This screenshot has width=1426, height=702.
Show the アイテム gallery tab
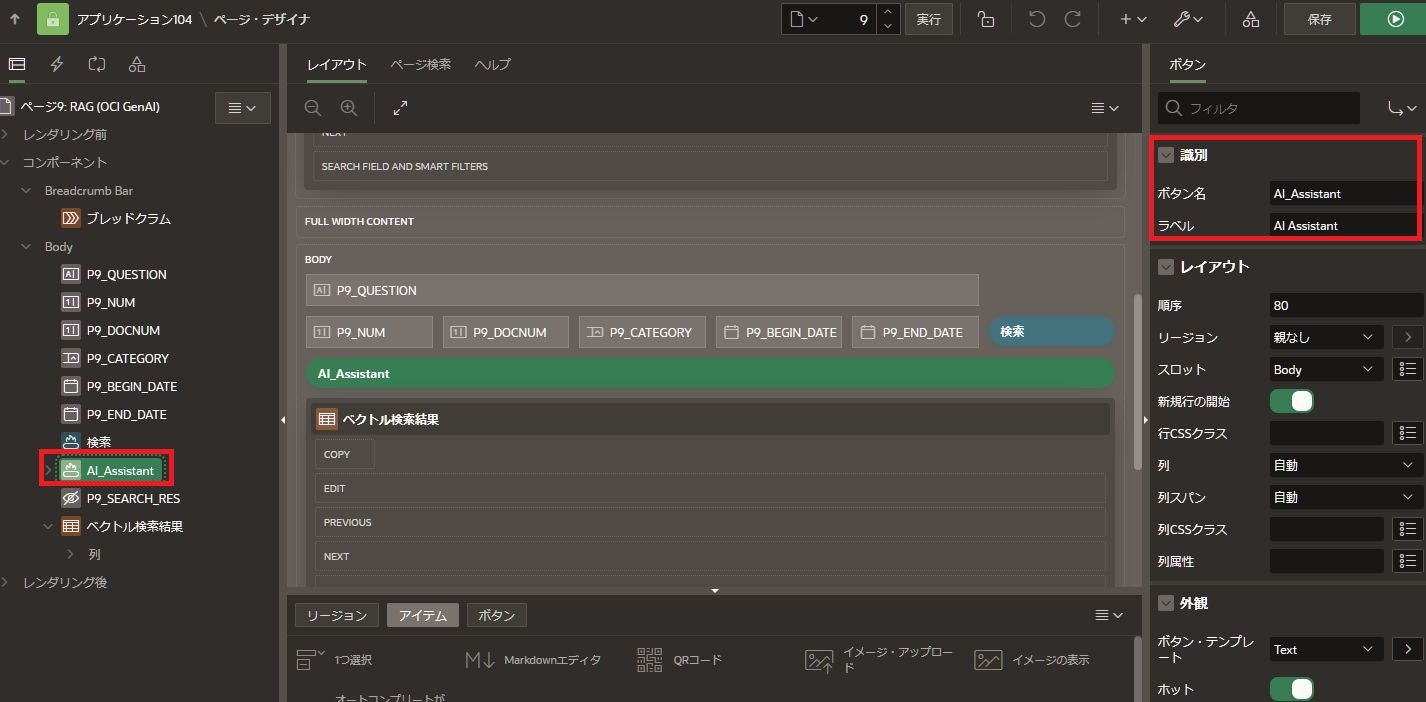pyautogui.click(x=423, y=615)
